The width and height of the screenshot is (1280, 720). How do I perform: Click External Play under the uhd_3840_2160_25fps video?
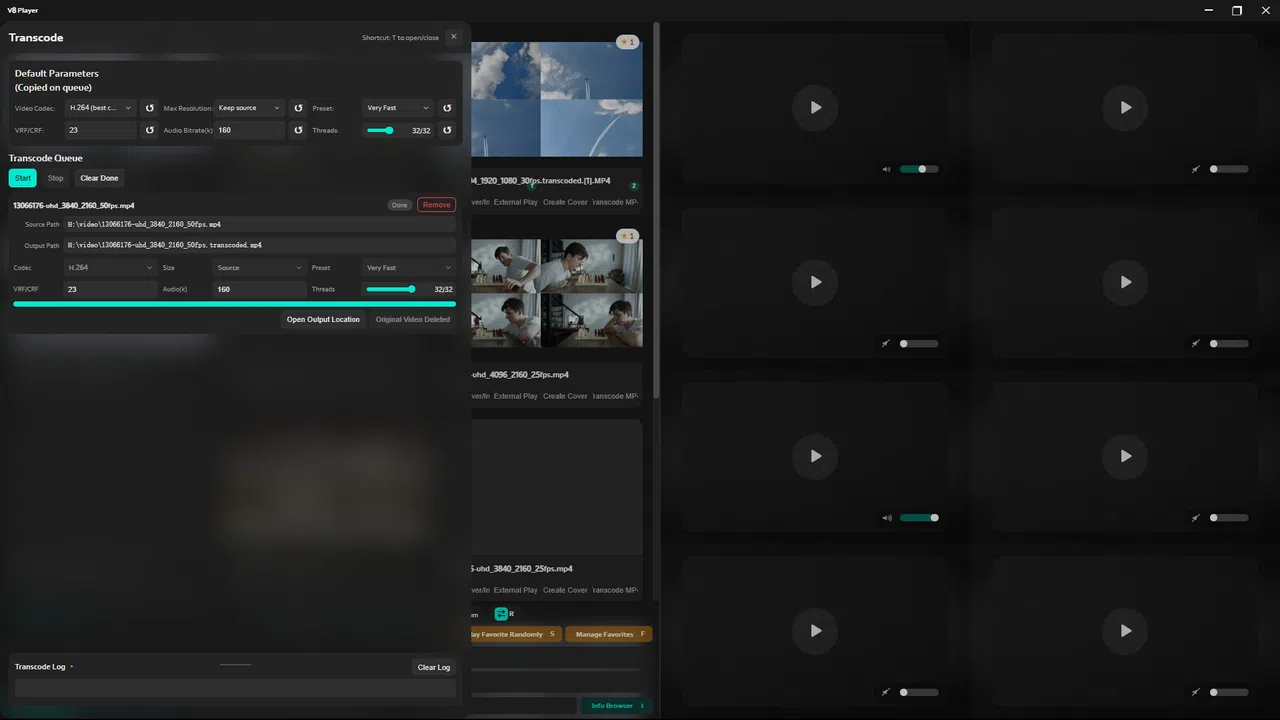515,590
